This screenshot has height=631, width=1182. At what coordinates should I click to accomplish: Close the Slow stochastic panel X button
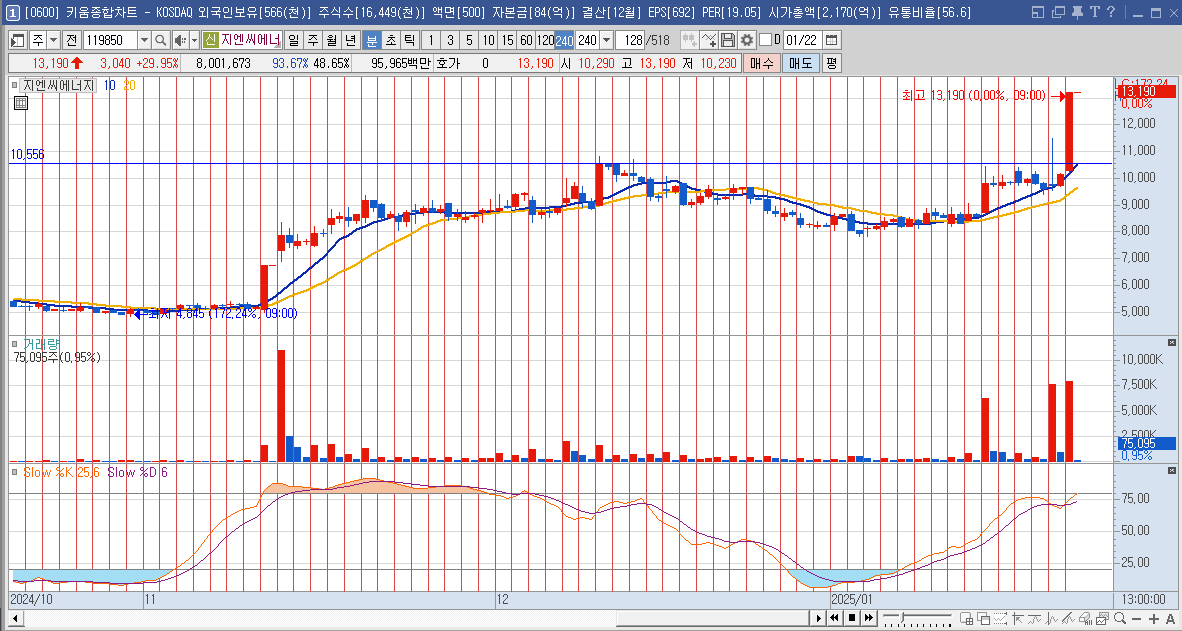[x=1171, y=470]
